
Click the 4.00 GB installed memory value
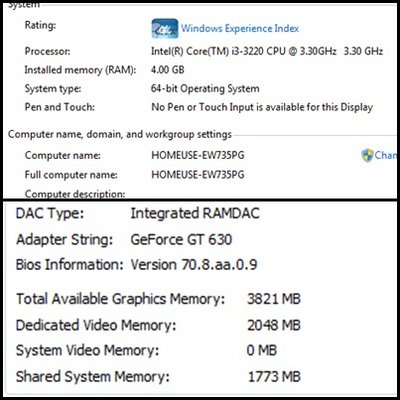coord(168,70)
